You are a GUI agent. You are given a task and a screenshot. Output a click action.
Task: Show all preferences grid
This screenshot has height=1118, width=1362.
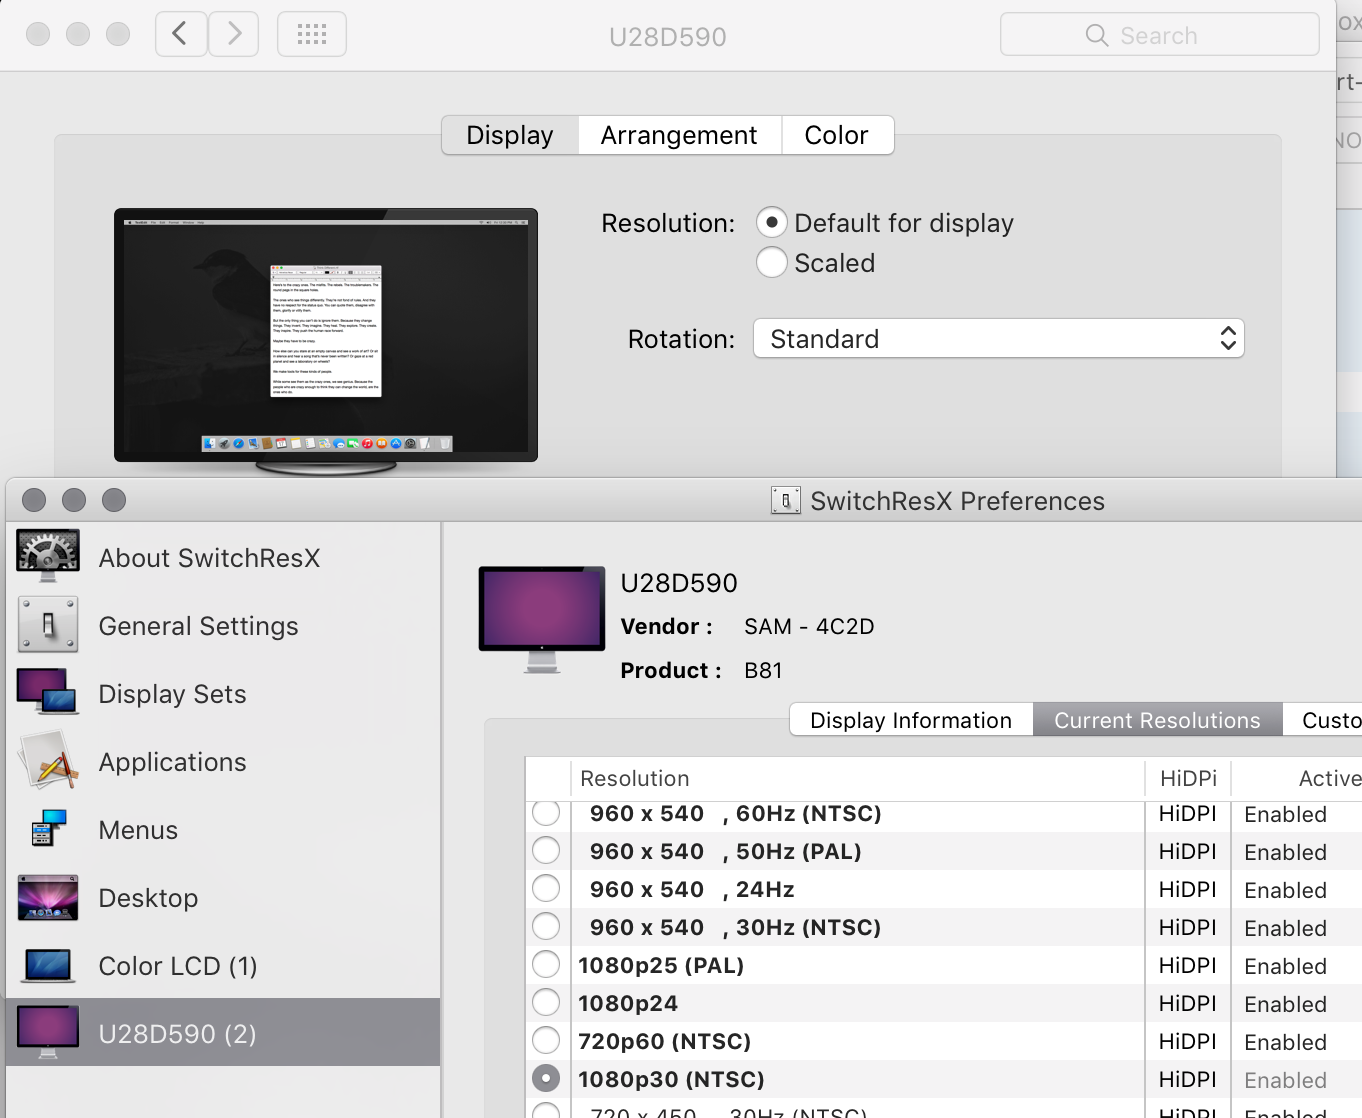coord(312,34)
